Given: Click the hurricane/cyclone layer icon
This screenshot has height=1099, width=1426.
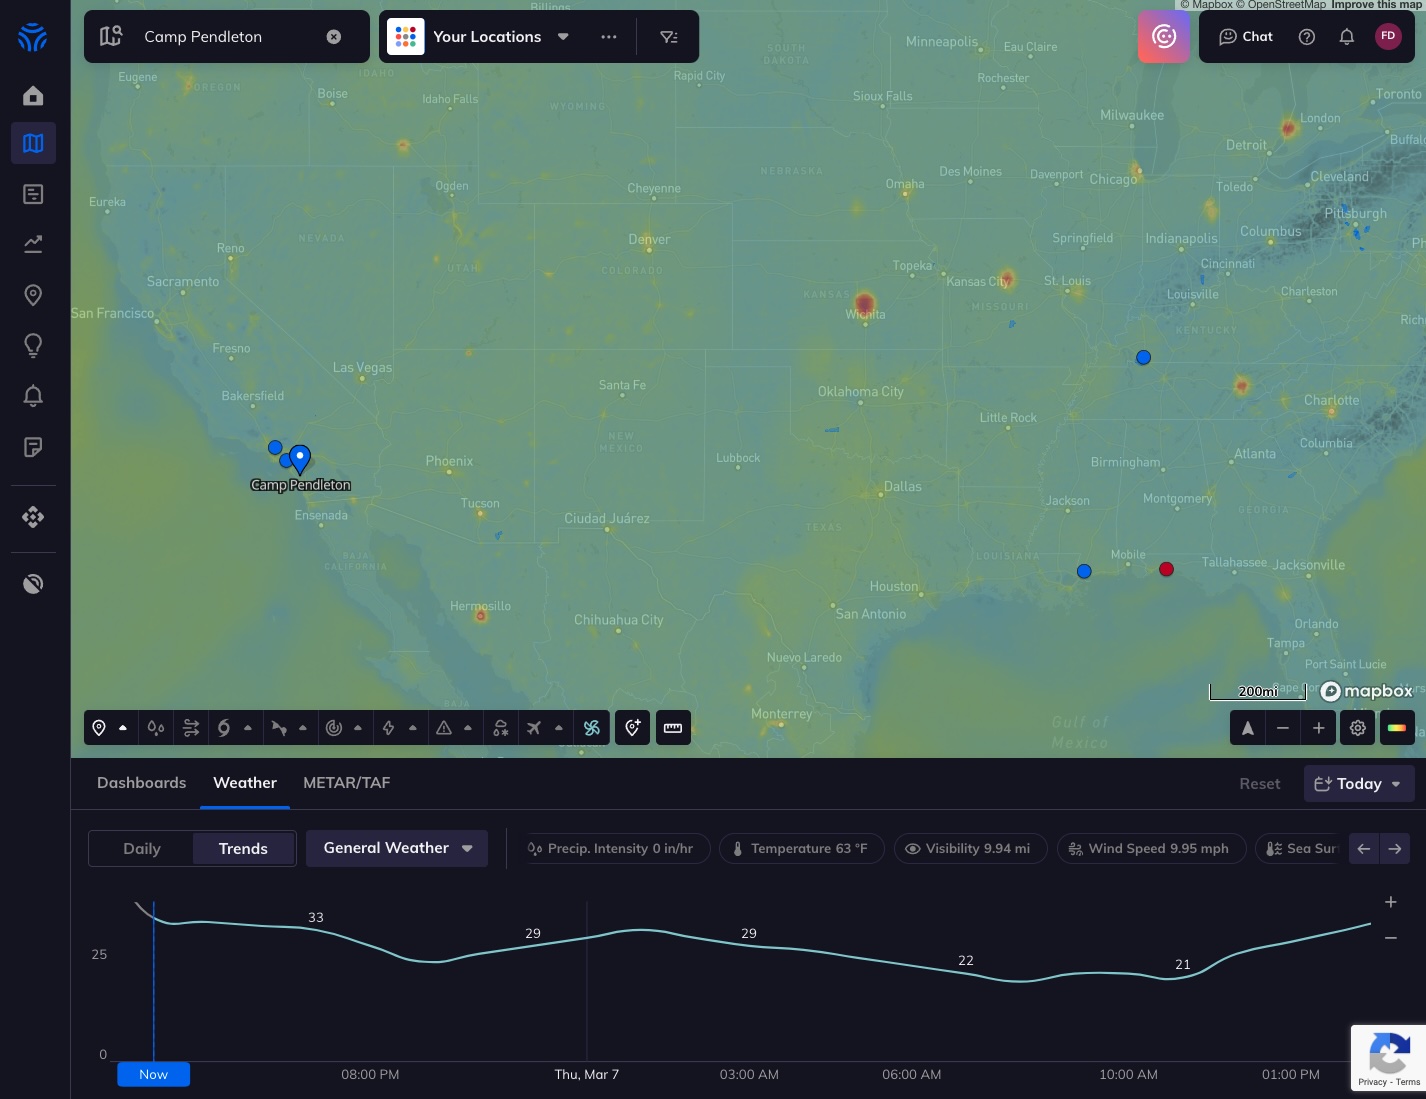Looking at the screenshot, I should click(x=224, y=727).
